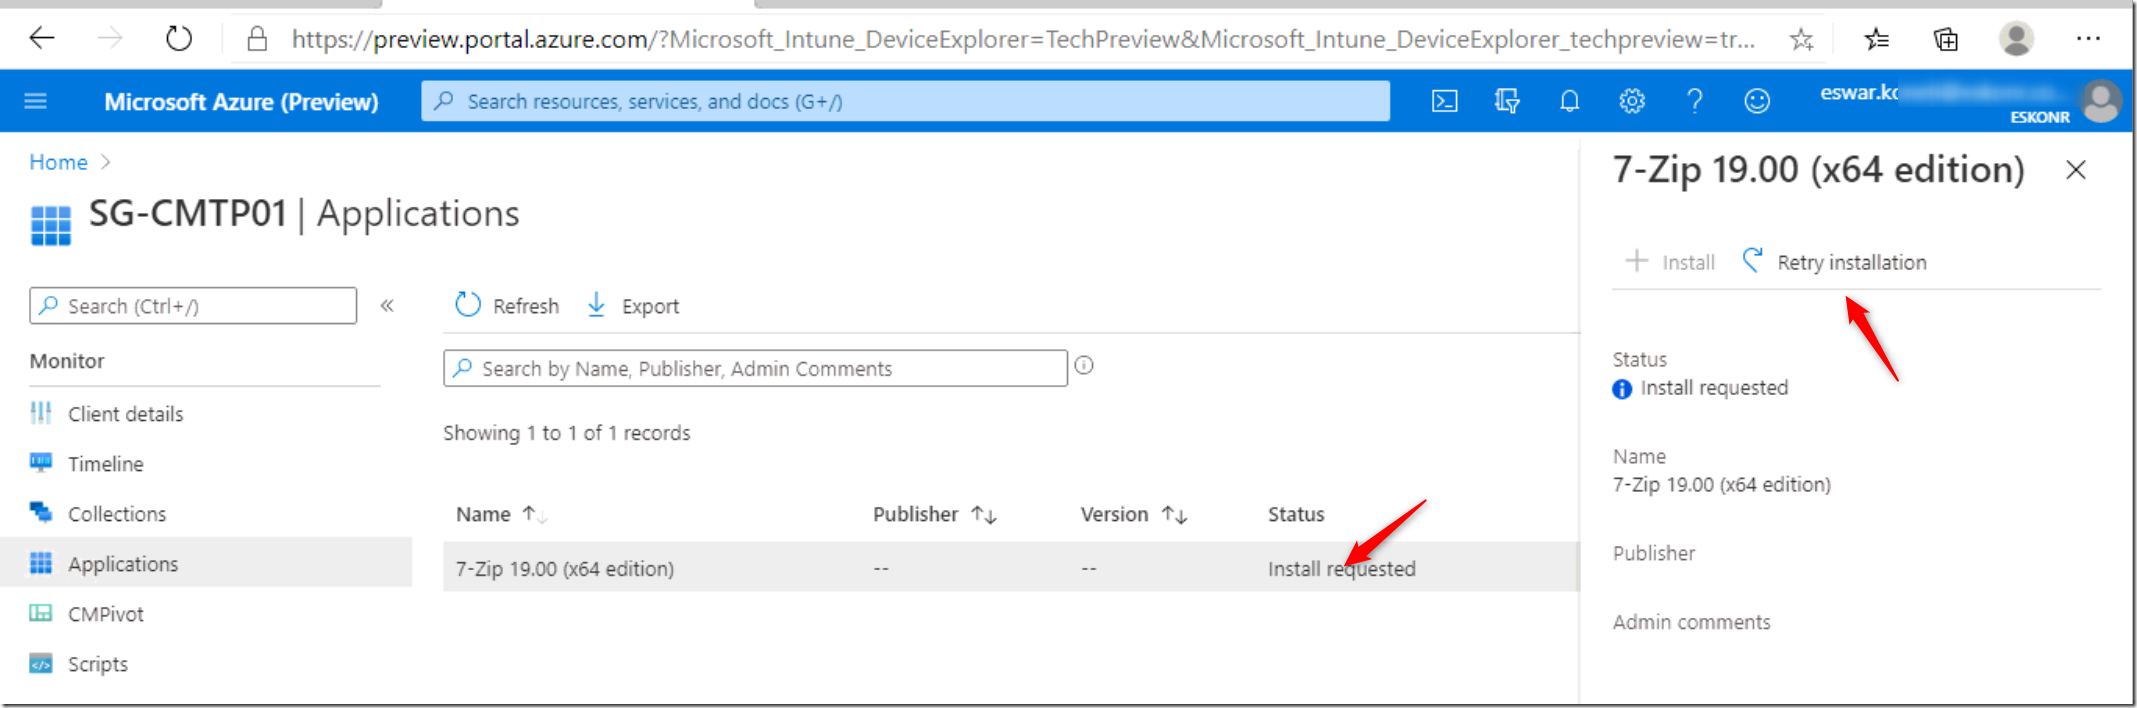Click info icon beside application search box
The width and height of the screenshot is (2137, 708).
(x=1084, y=366)
